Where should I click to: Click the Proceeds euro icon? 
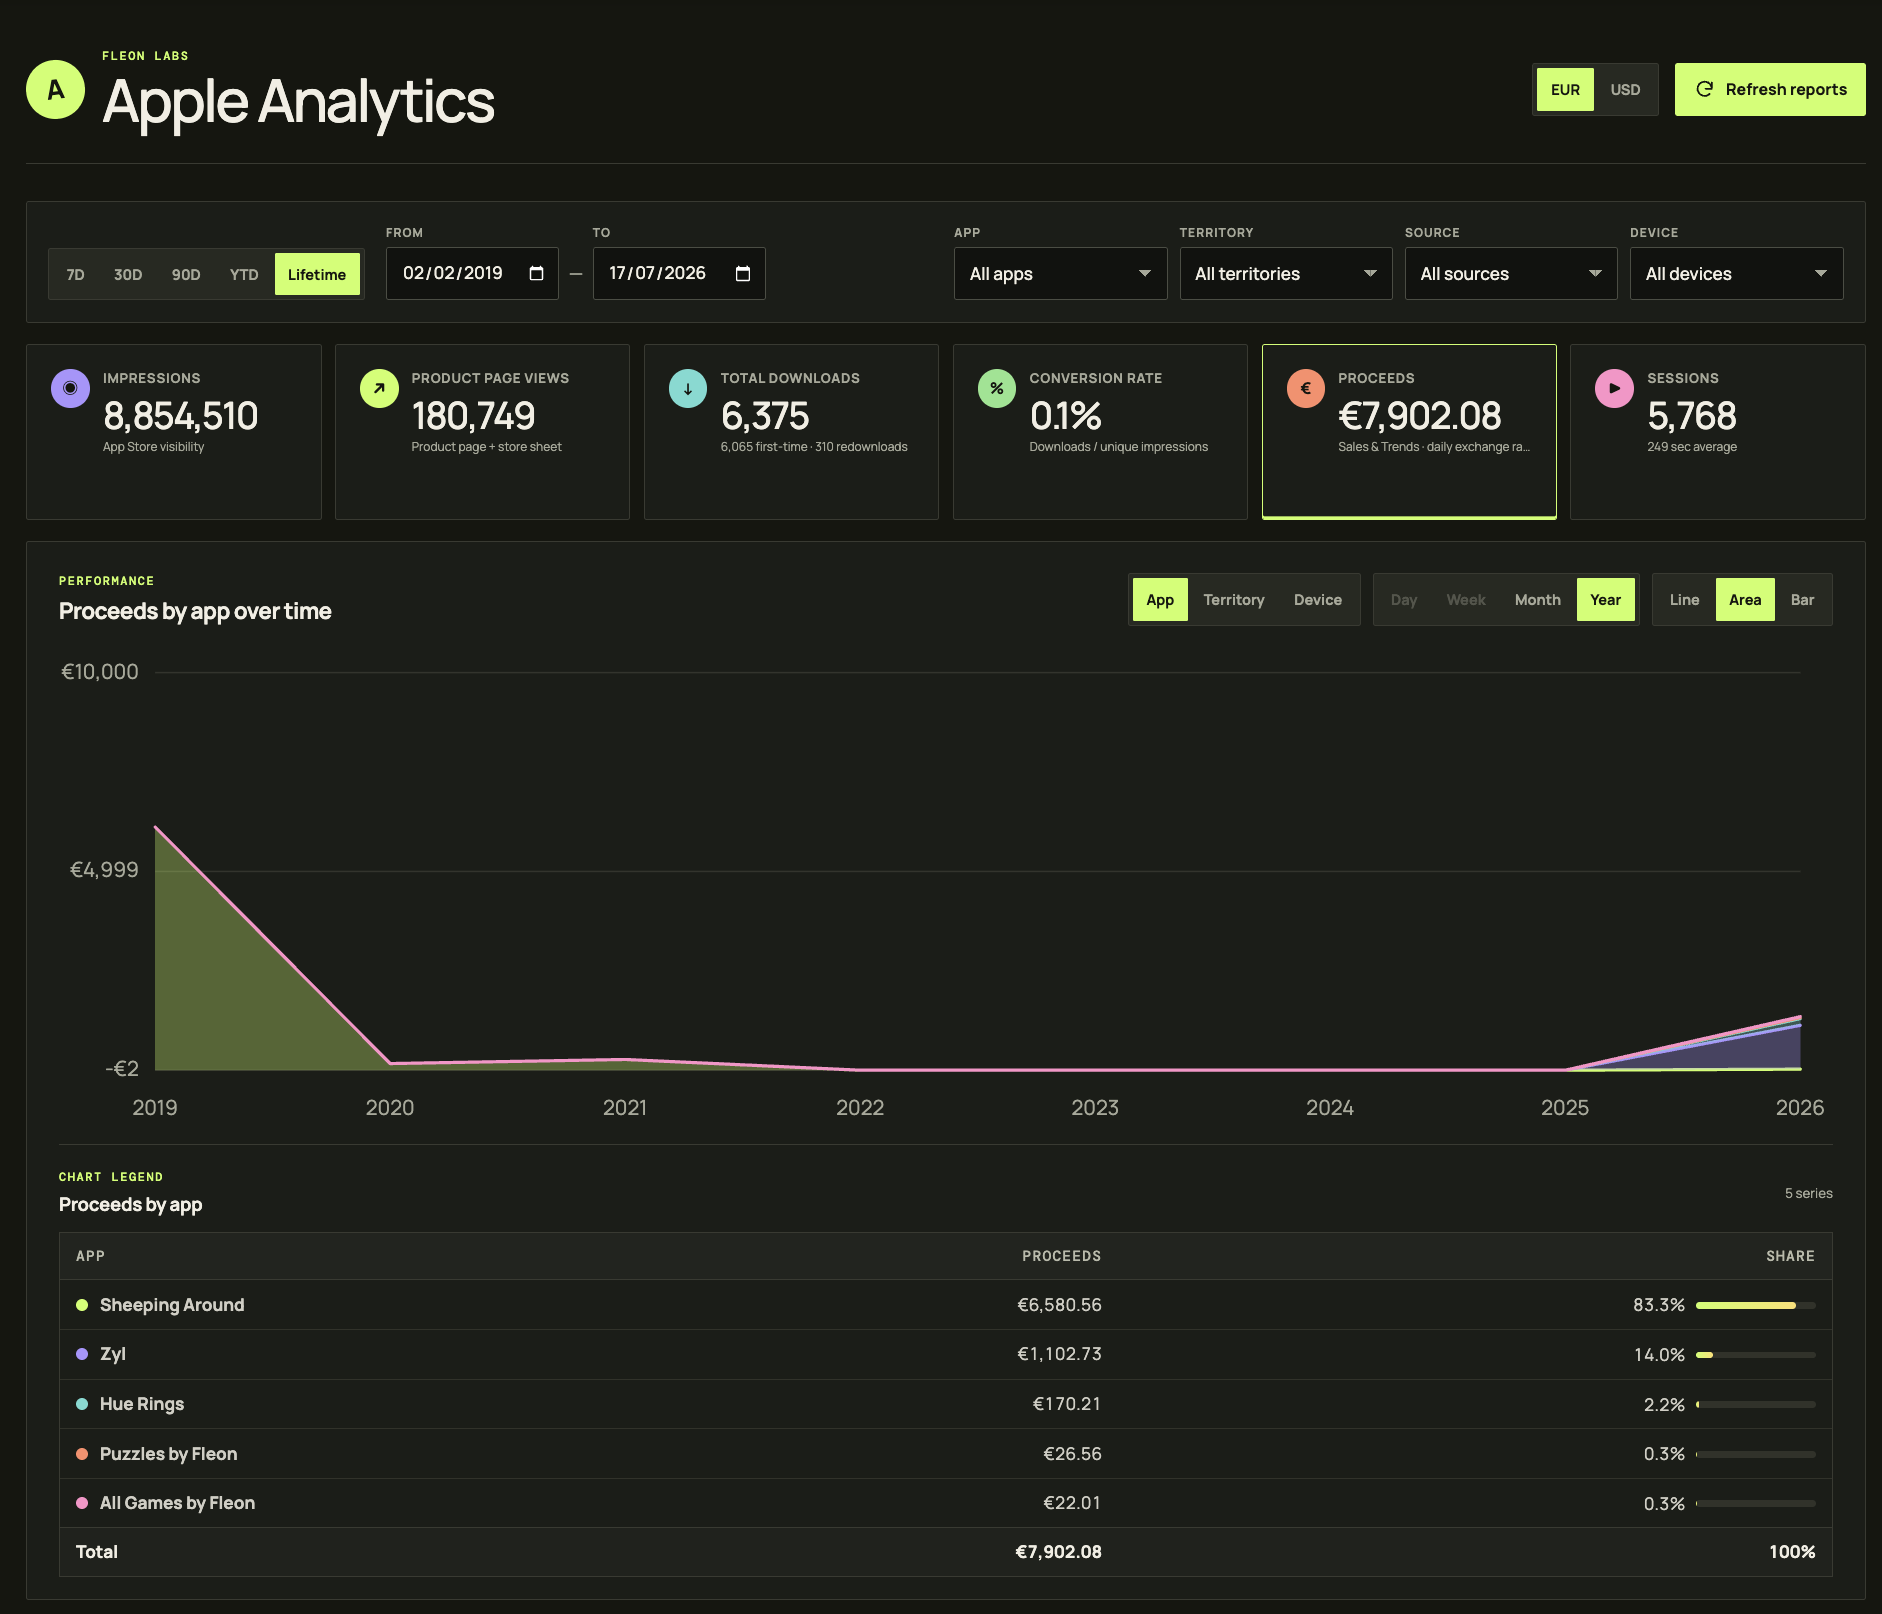pos(1306,388)
